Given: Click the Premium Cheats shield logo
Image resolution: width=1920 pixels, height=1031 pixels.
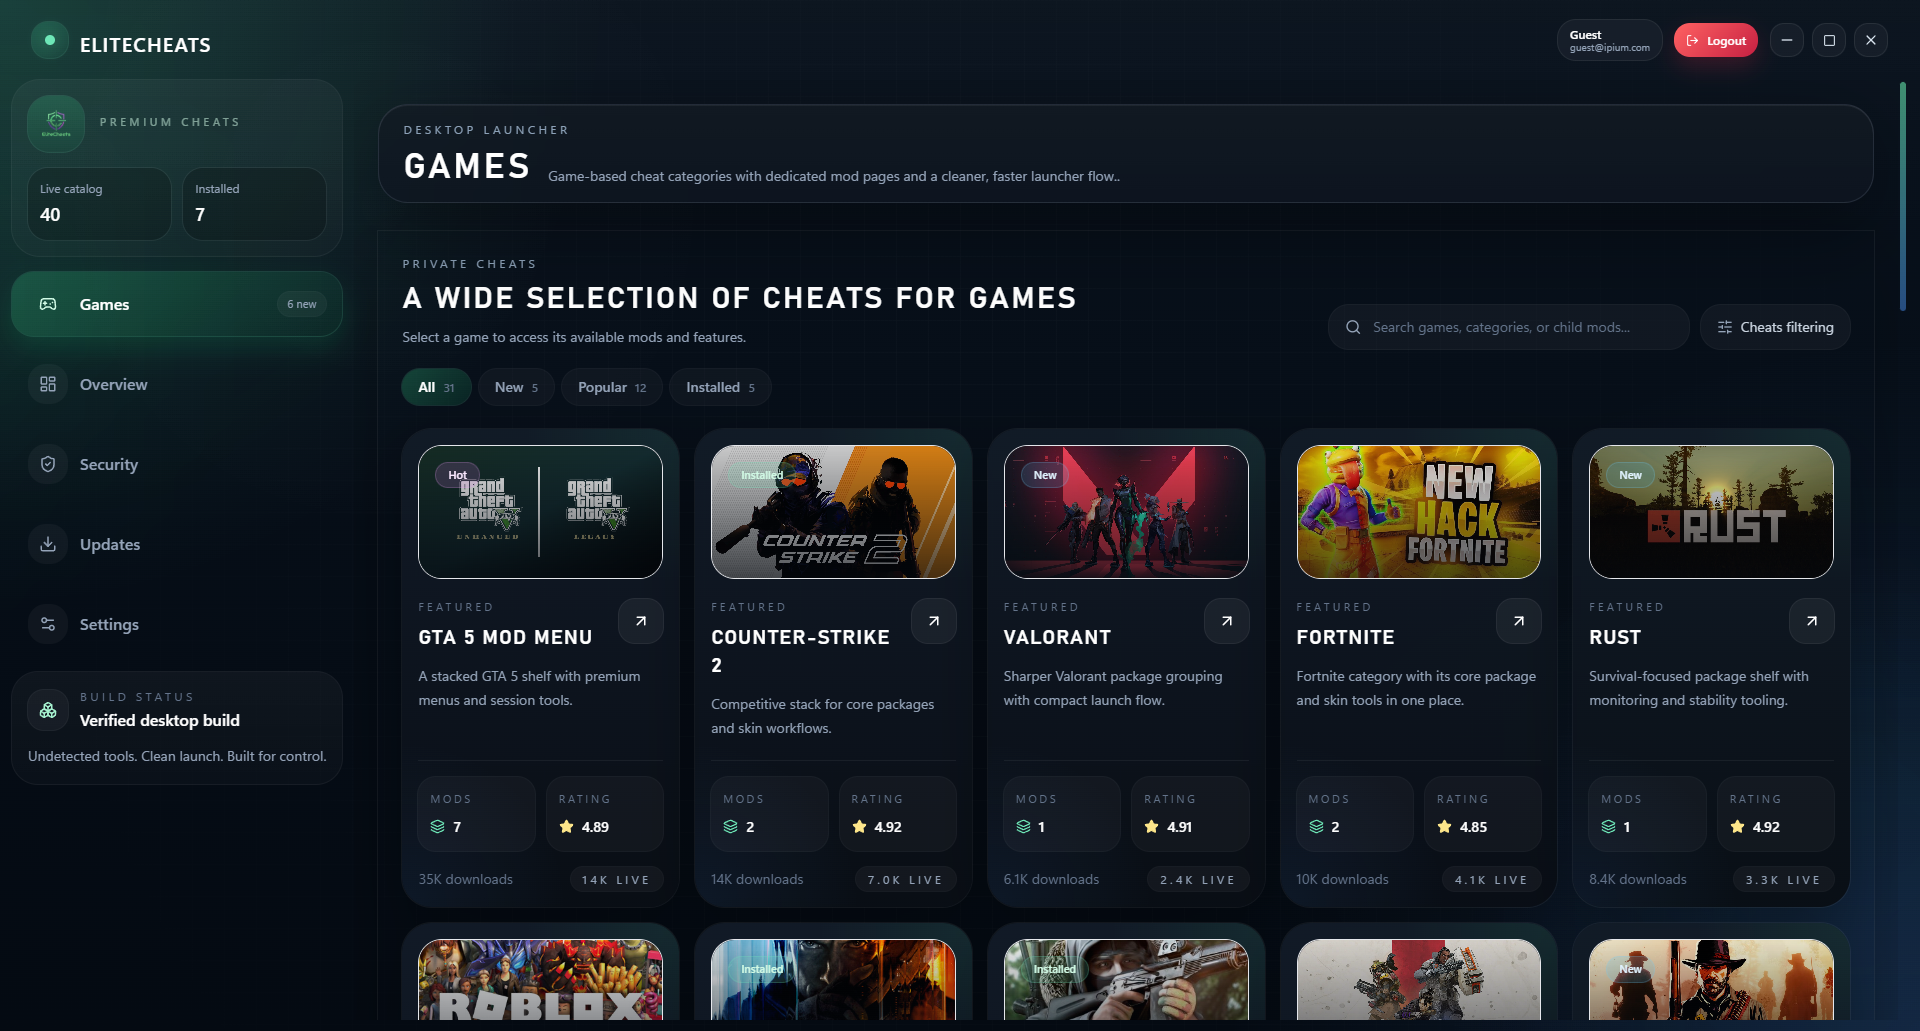Looking at the screenshot, I should click(x=56, y=123).
